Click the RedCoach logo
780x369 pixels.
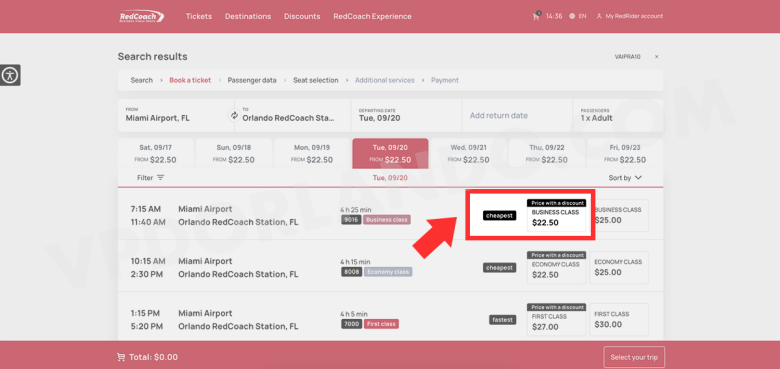point(142,16)
